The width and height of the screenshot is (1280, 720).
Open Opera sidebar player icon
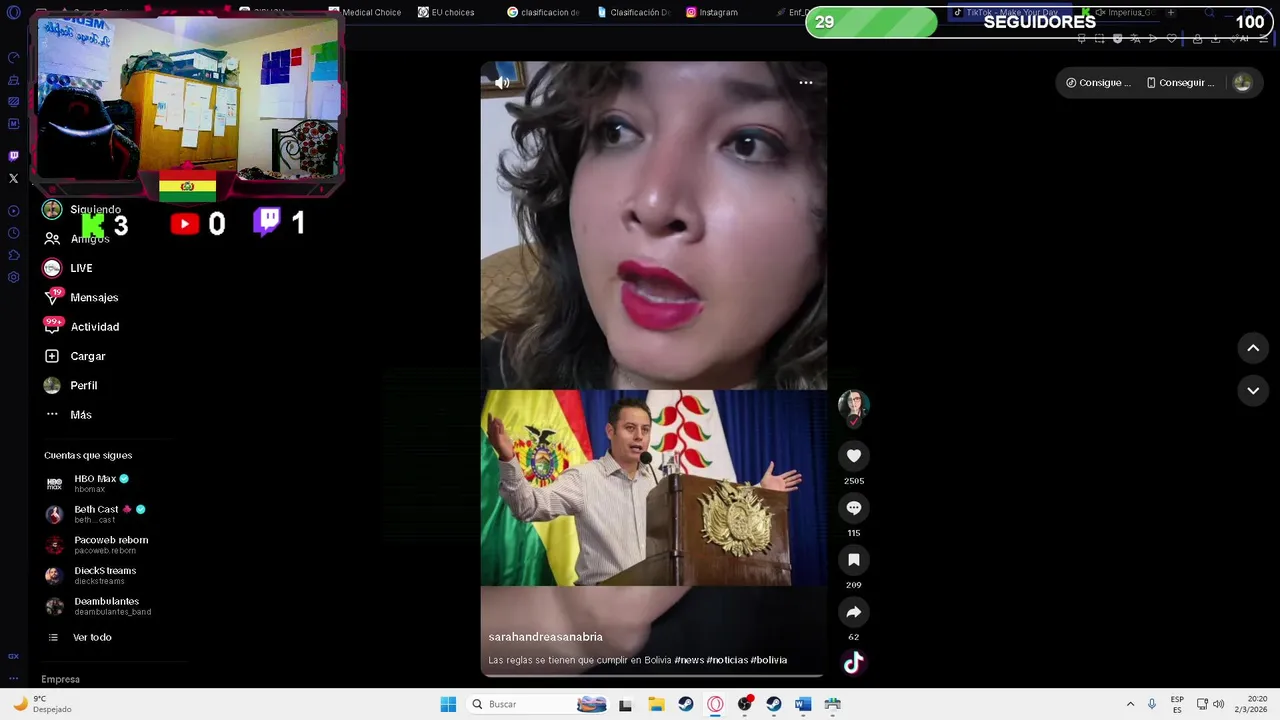pyautogui.click(x=13, y=211)
